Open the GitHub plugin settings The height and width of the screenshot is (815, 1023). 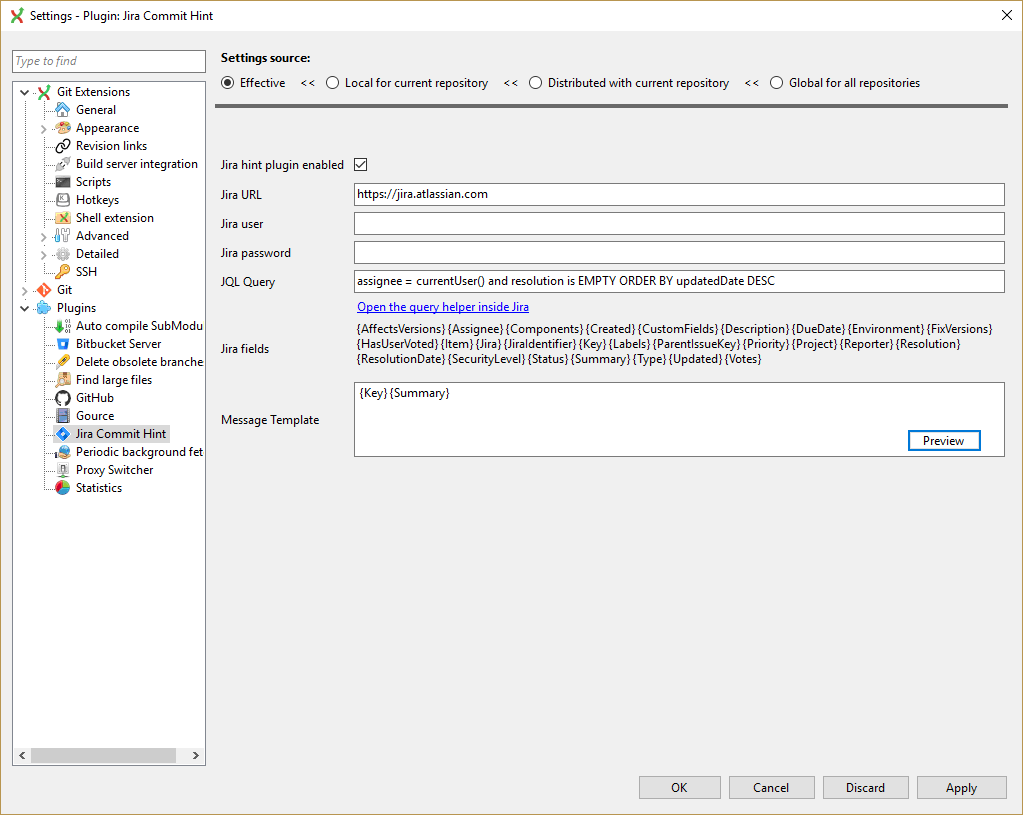tap(95, 397)
